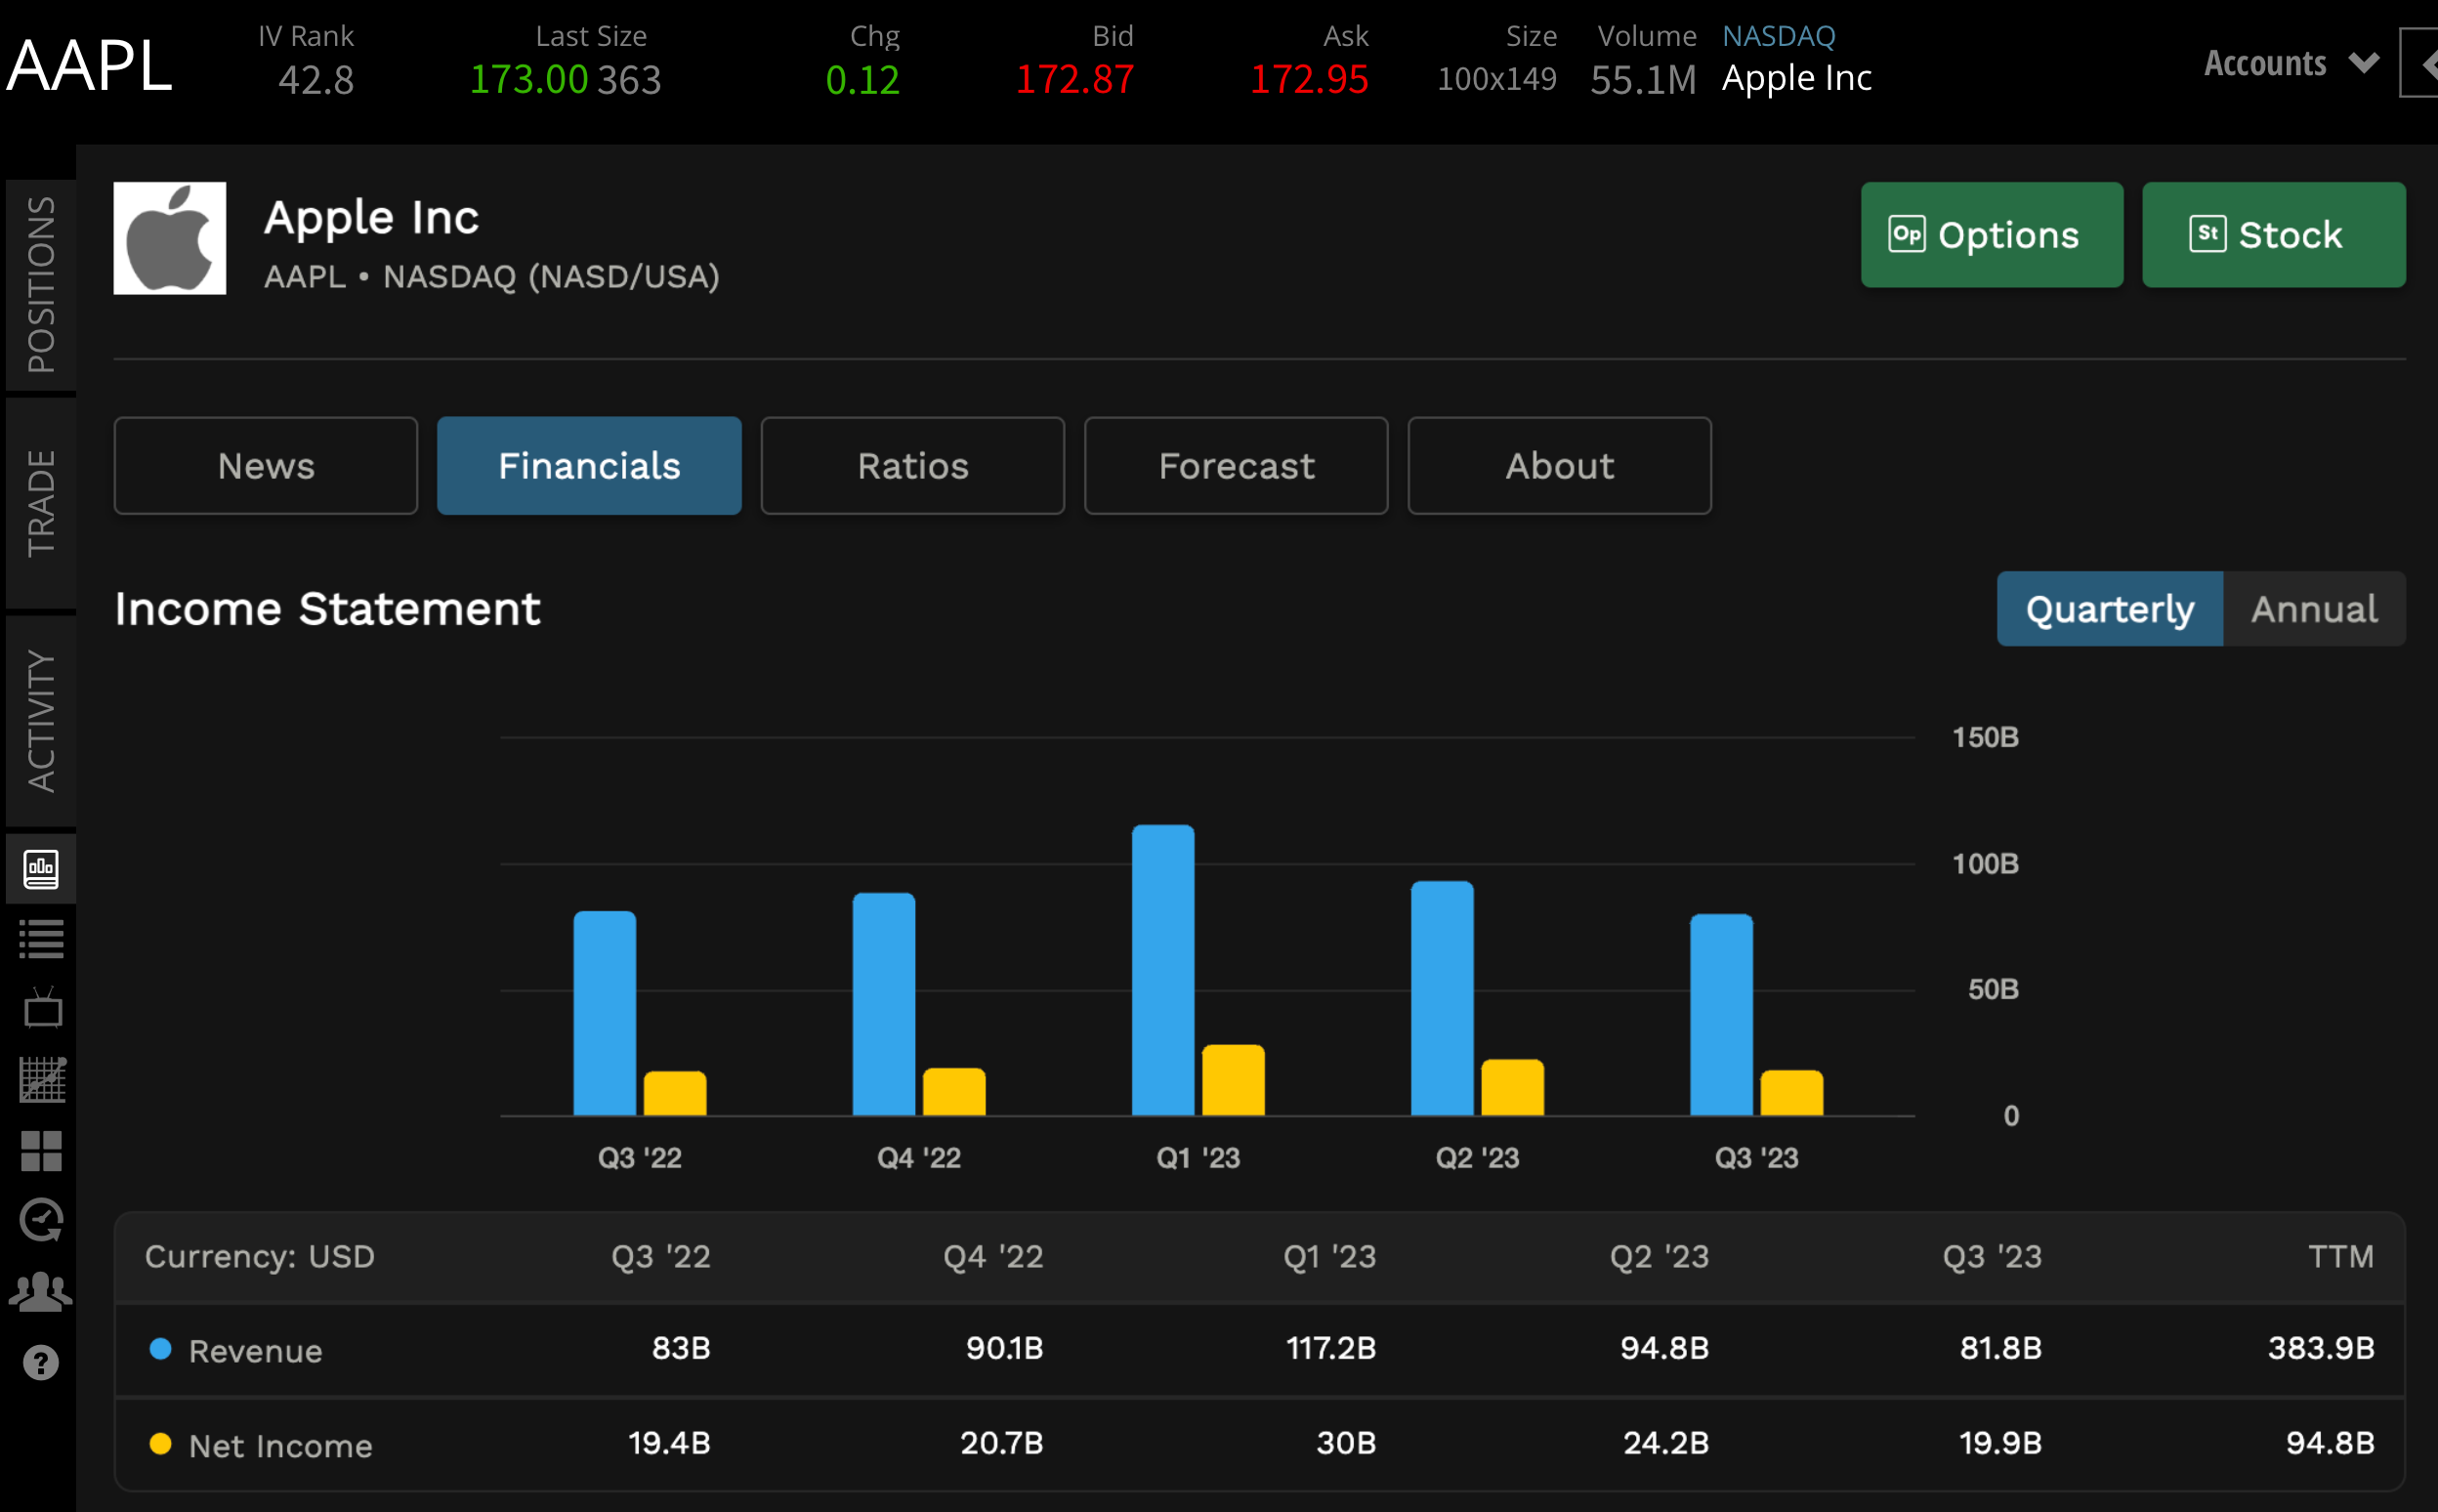This screenshot has width=2438, height=1512.
Task: Open the help question mark icon
Action: click(x=40, y=1360)
